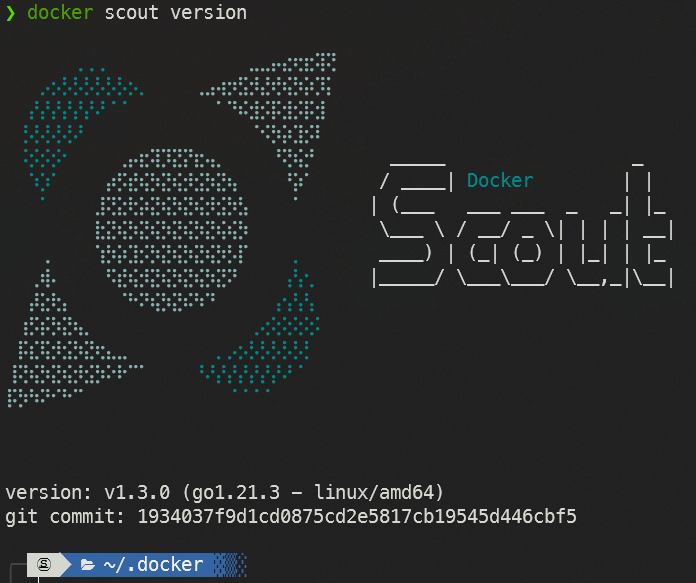The height and width of the screenshot is (583, 696).
Task: Click the green prompt arrow symbol
Action: [11, 13]
